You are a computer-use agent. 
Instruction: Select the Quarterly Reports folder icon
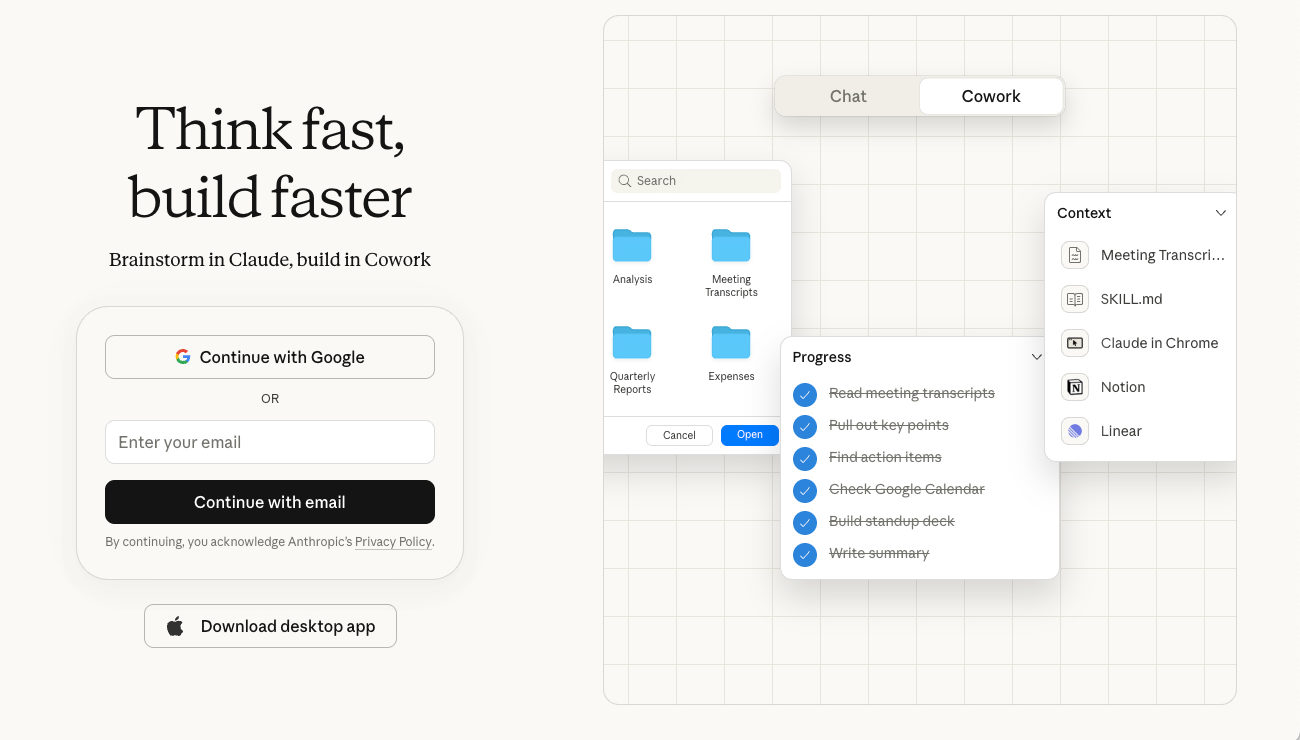pos(632,343)
